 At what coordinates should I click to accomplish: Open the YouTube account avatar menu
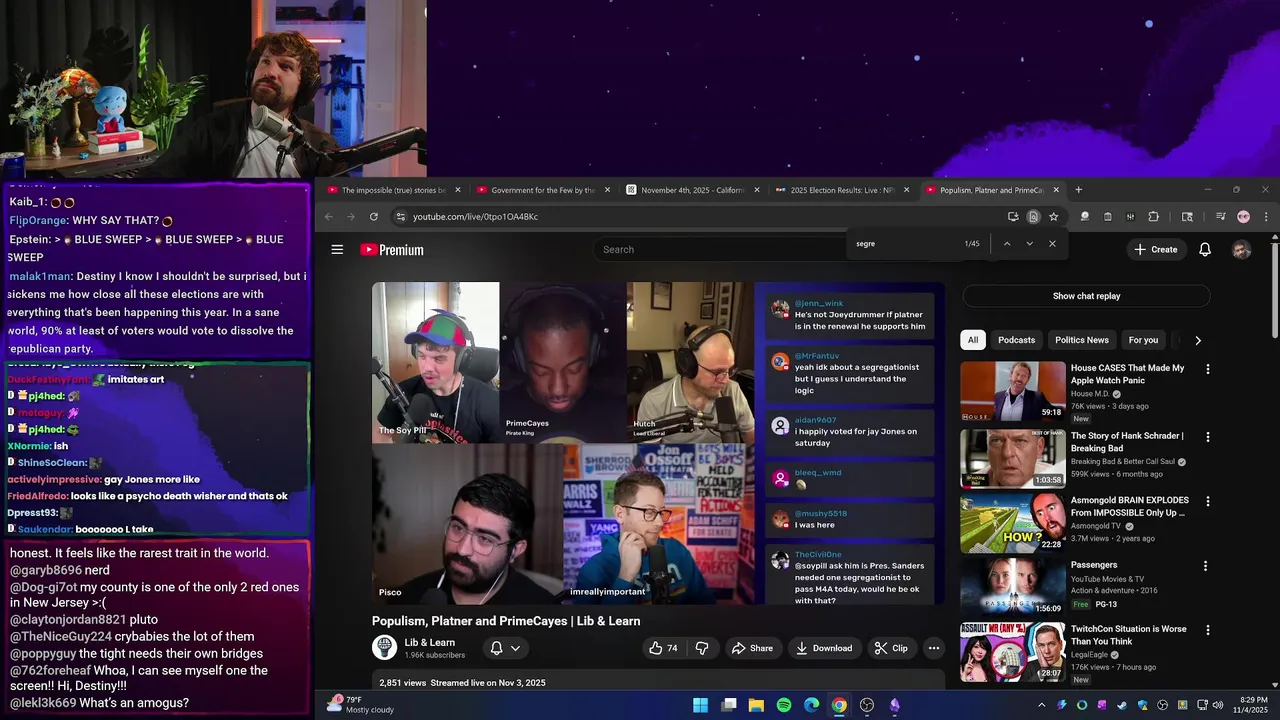click(1242, 250)
